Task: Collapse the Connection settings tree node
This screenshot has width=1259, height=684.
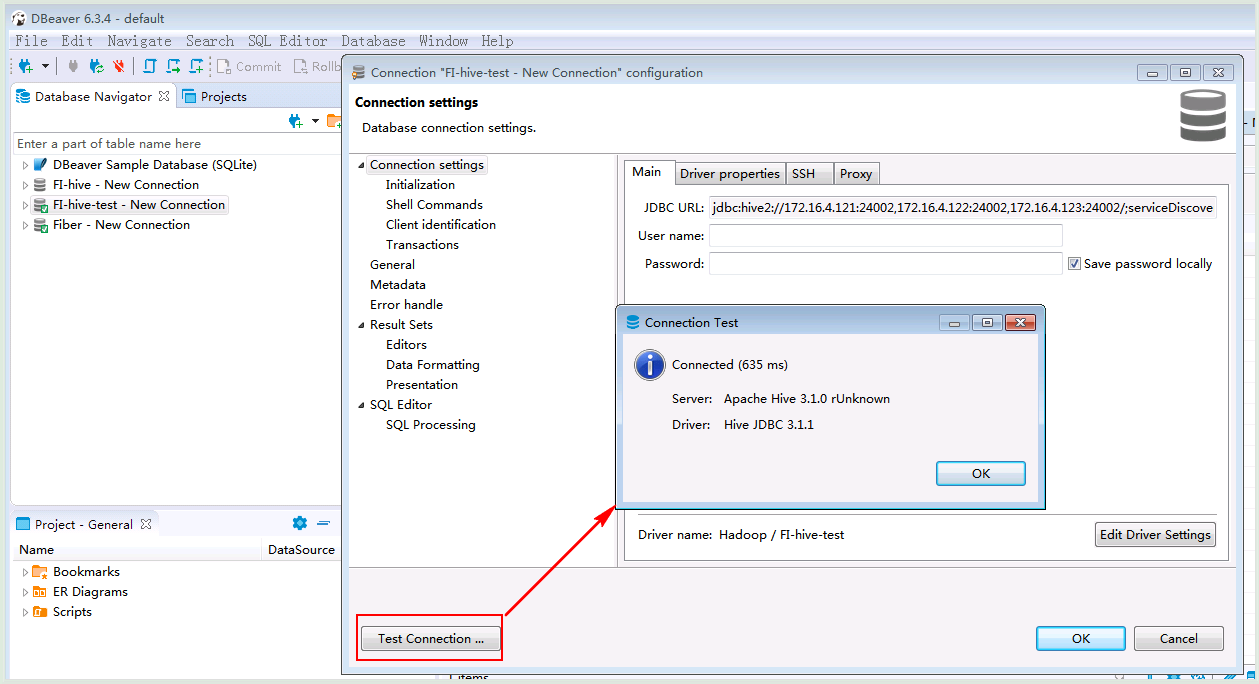Action: (x=361, y=165)
